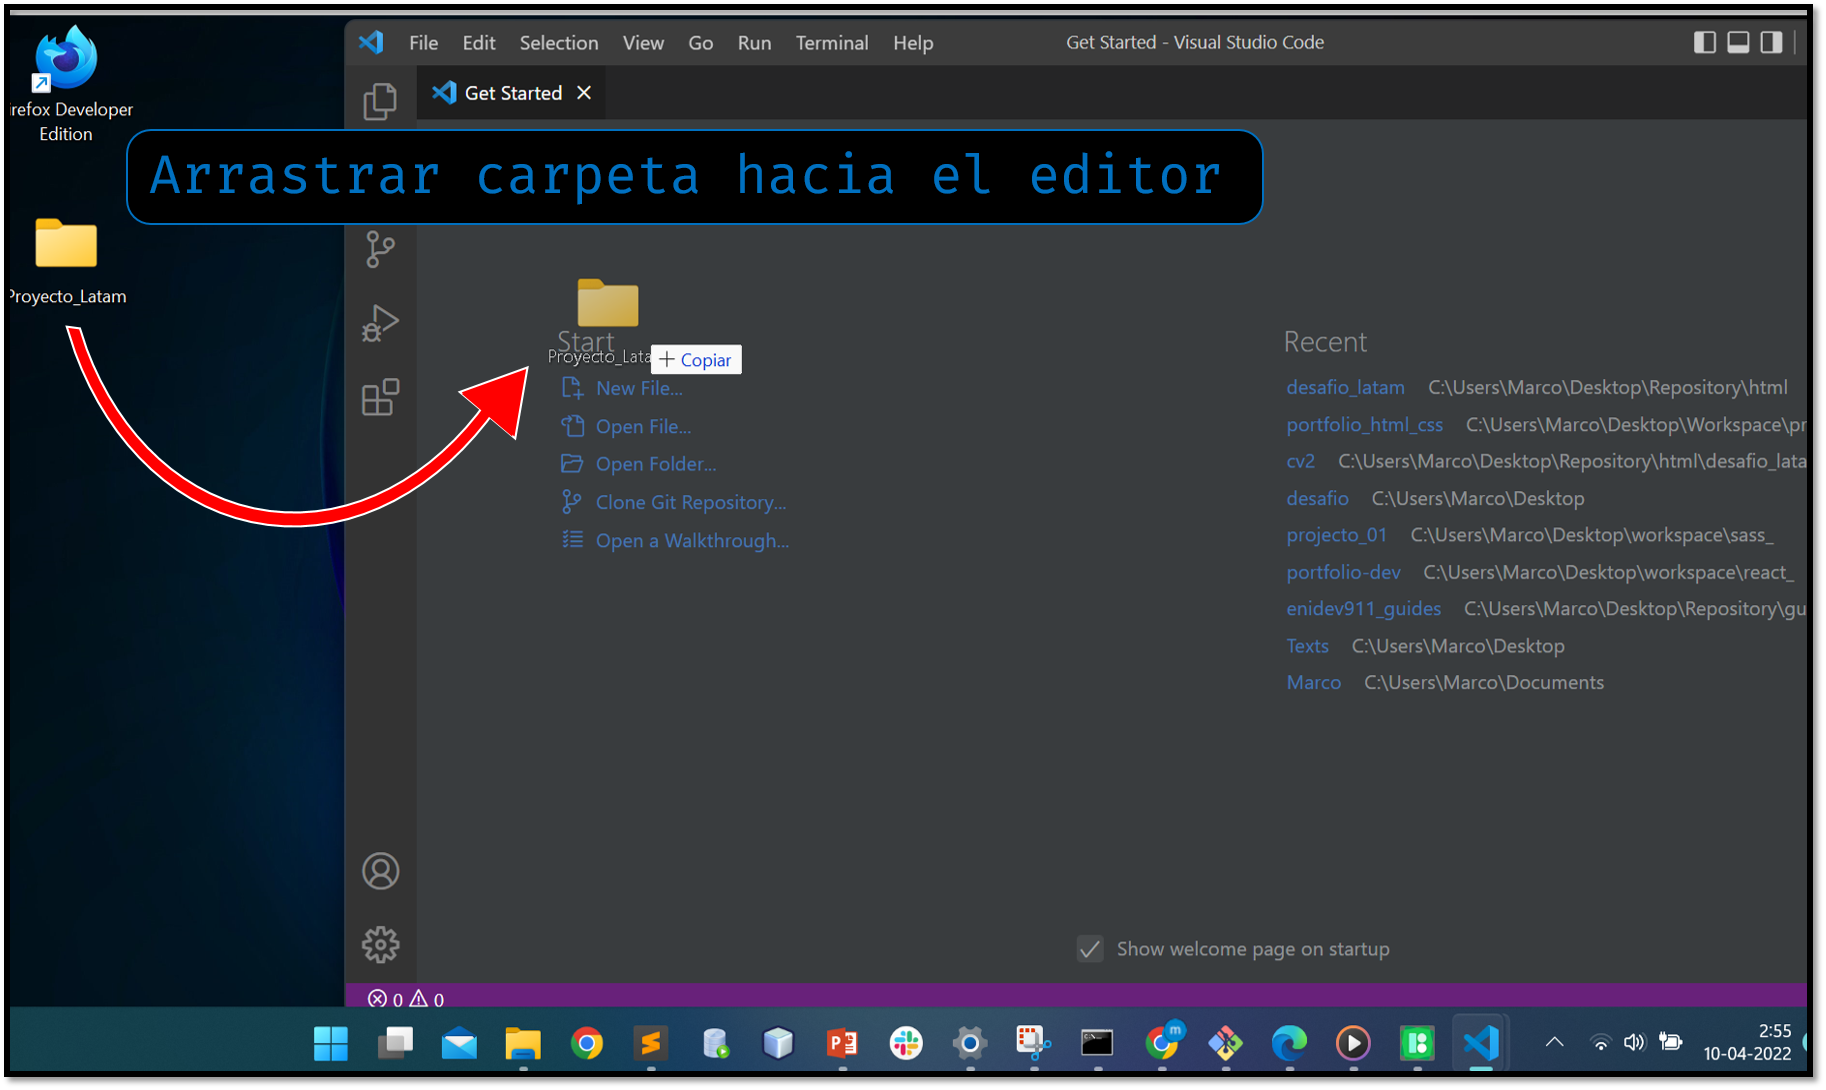
Task: Open the Extensions view
Action: click(x=380, y=397)
